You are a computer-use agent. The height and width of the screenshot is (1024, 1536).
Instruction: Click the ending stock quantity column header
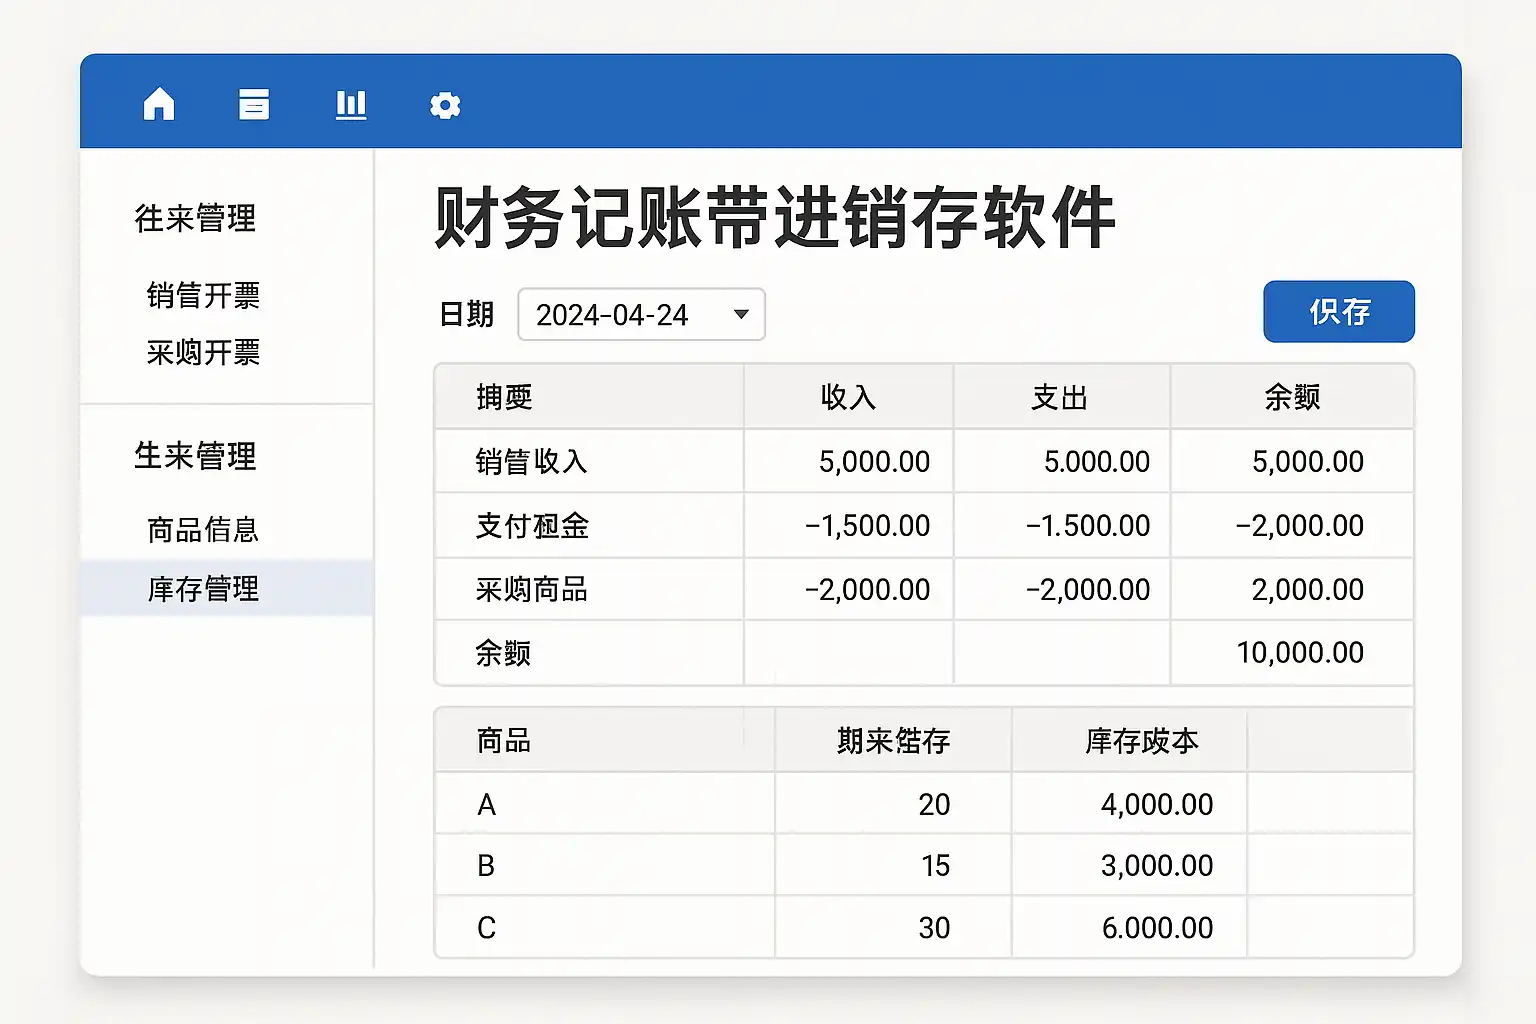point(893,740)
